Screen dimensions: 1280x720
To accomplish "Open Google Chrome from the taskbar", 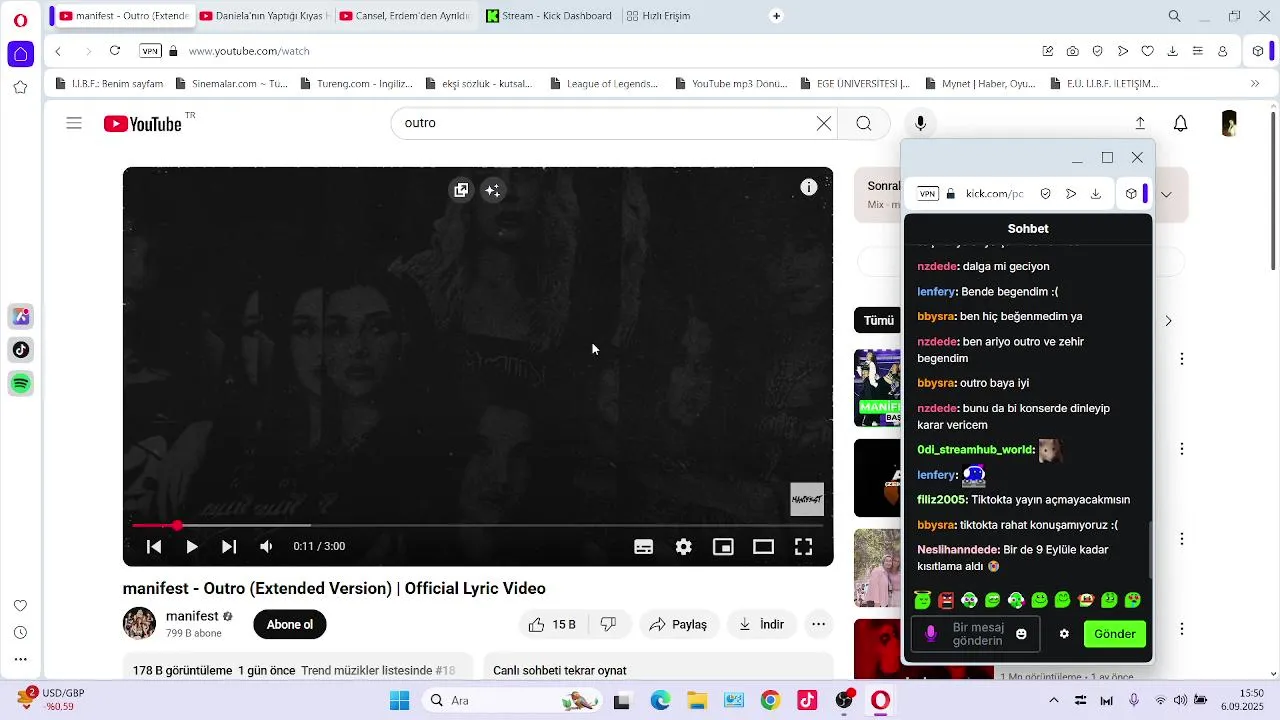I will tap(770, 701).
